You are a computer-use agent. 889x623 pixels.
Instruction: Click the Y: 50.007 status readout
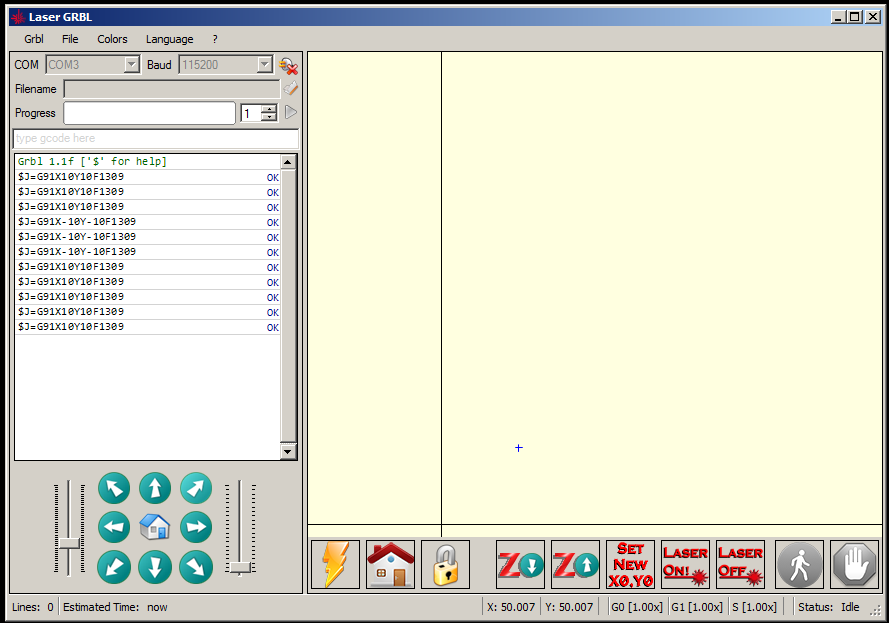tap(569, 607)
